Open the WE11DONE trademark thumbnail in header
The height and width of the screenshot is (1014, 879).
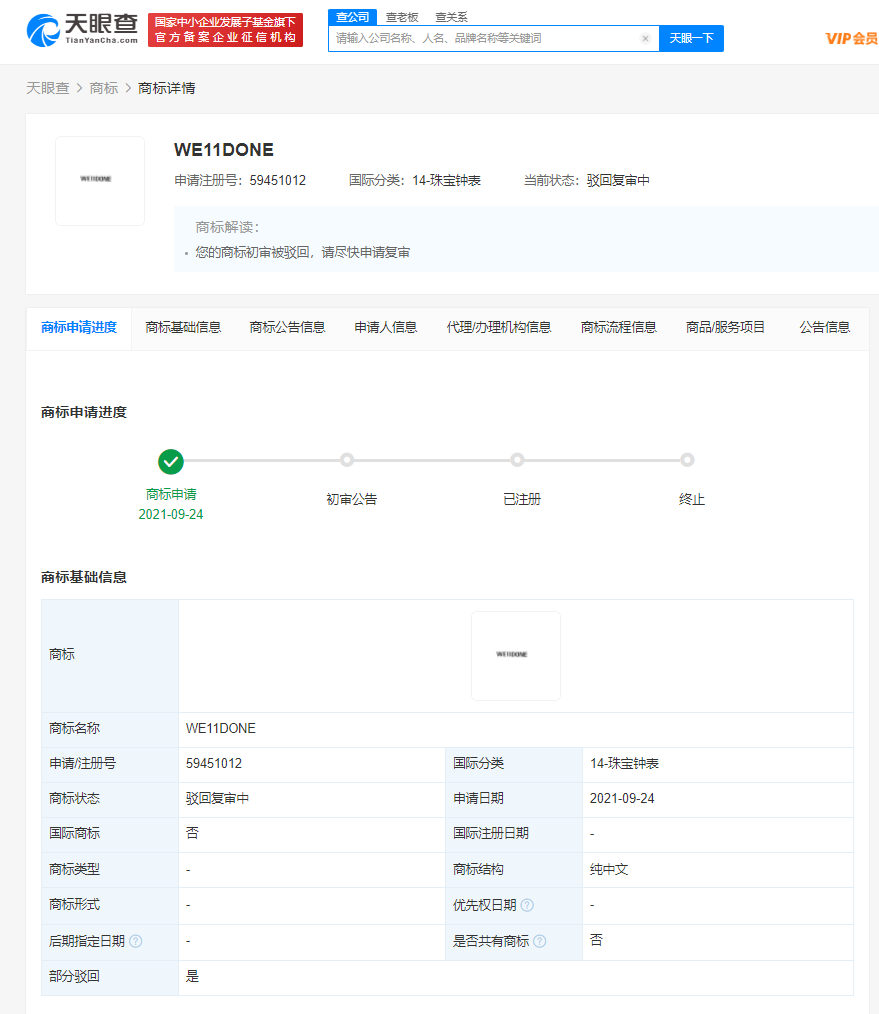[x=100, y=180]
